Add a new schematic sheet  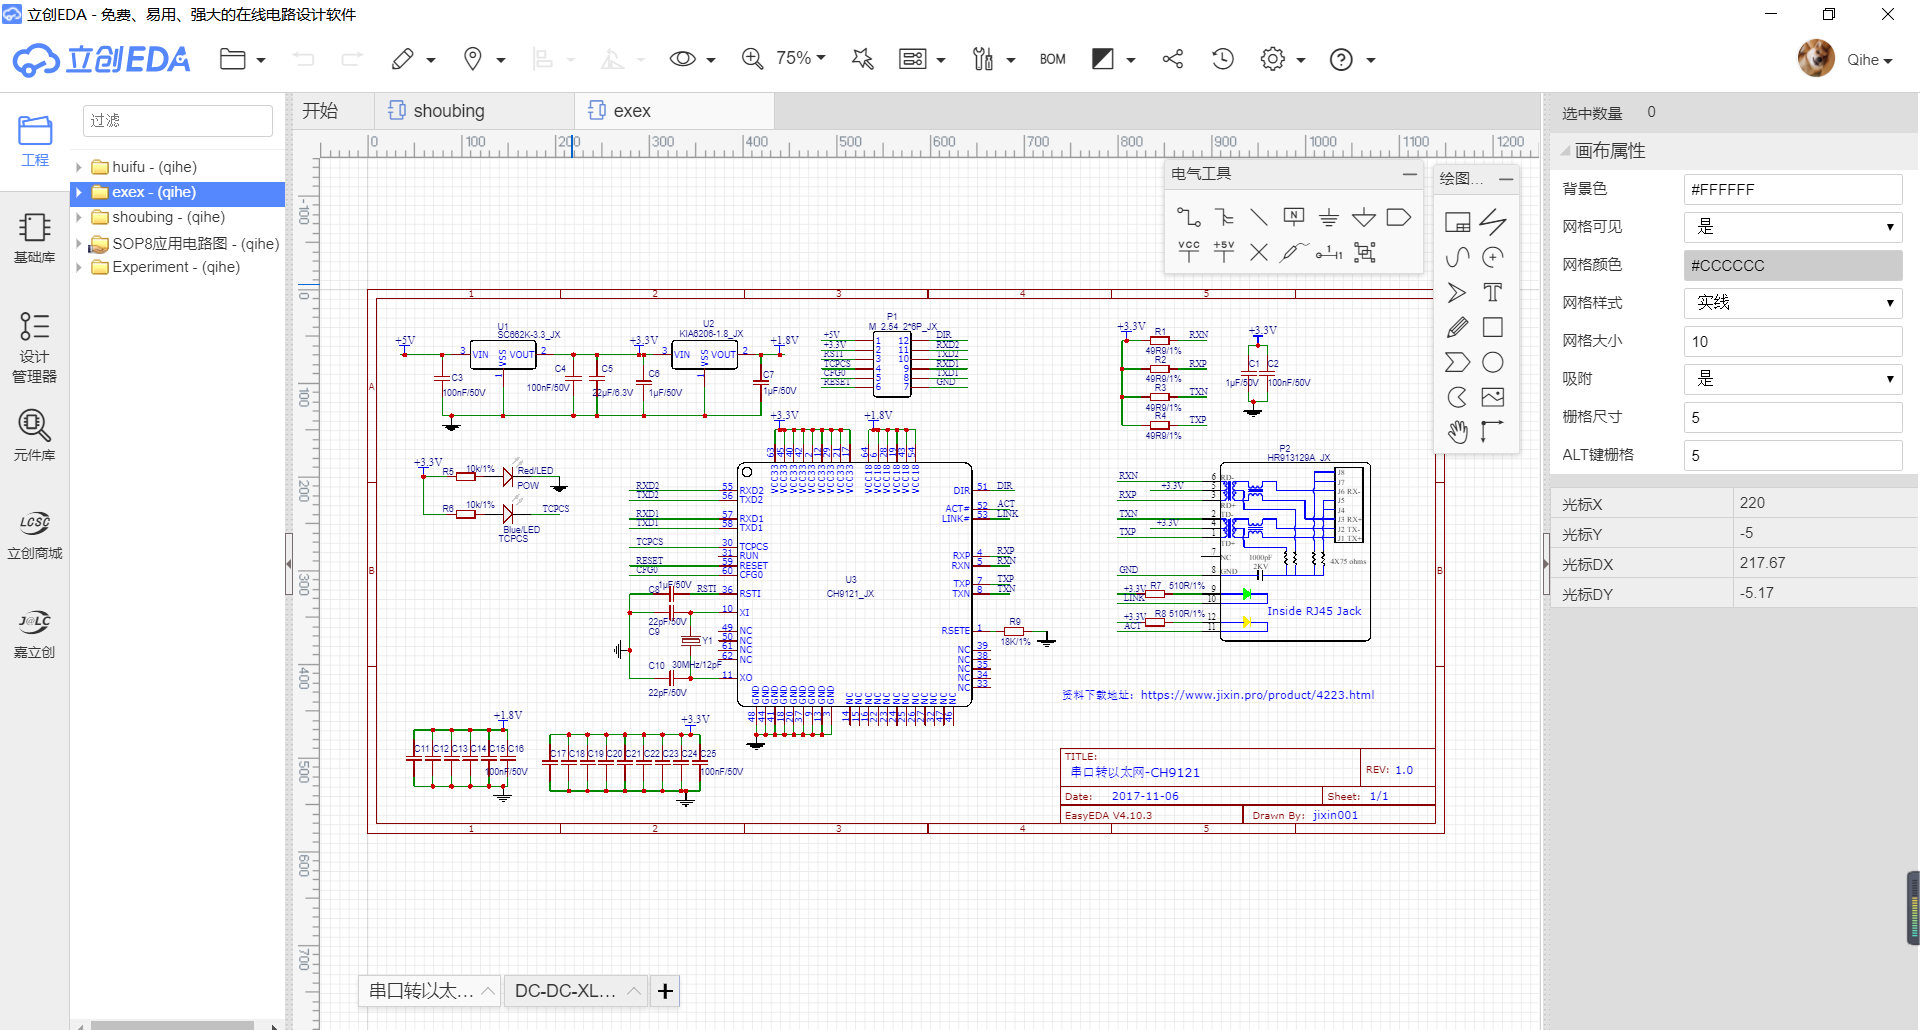point(665,991)
